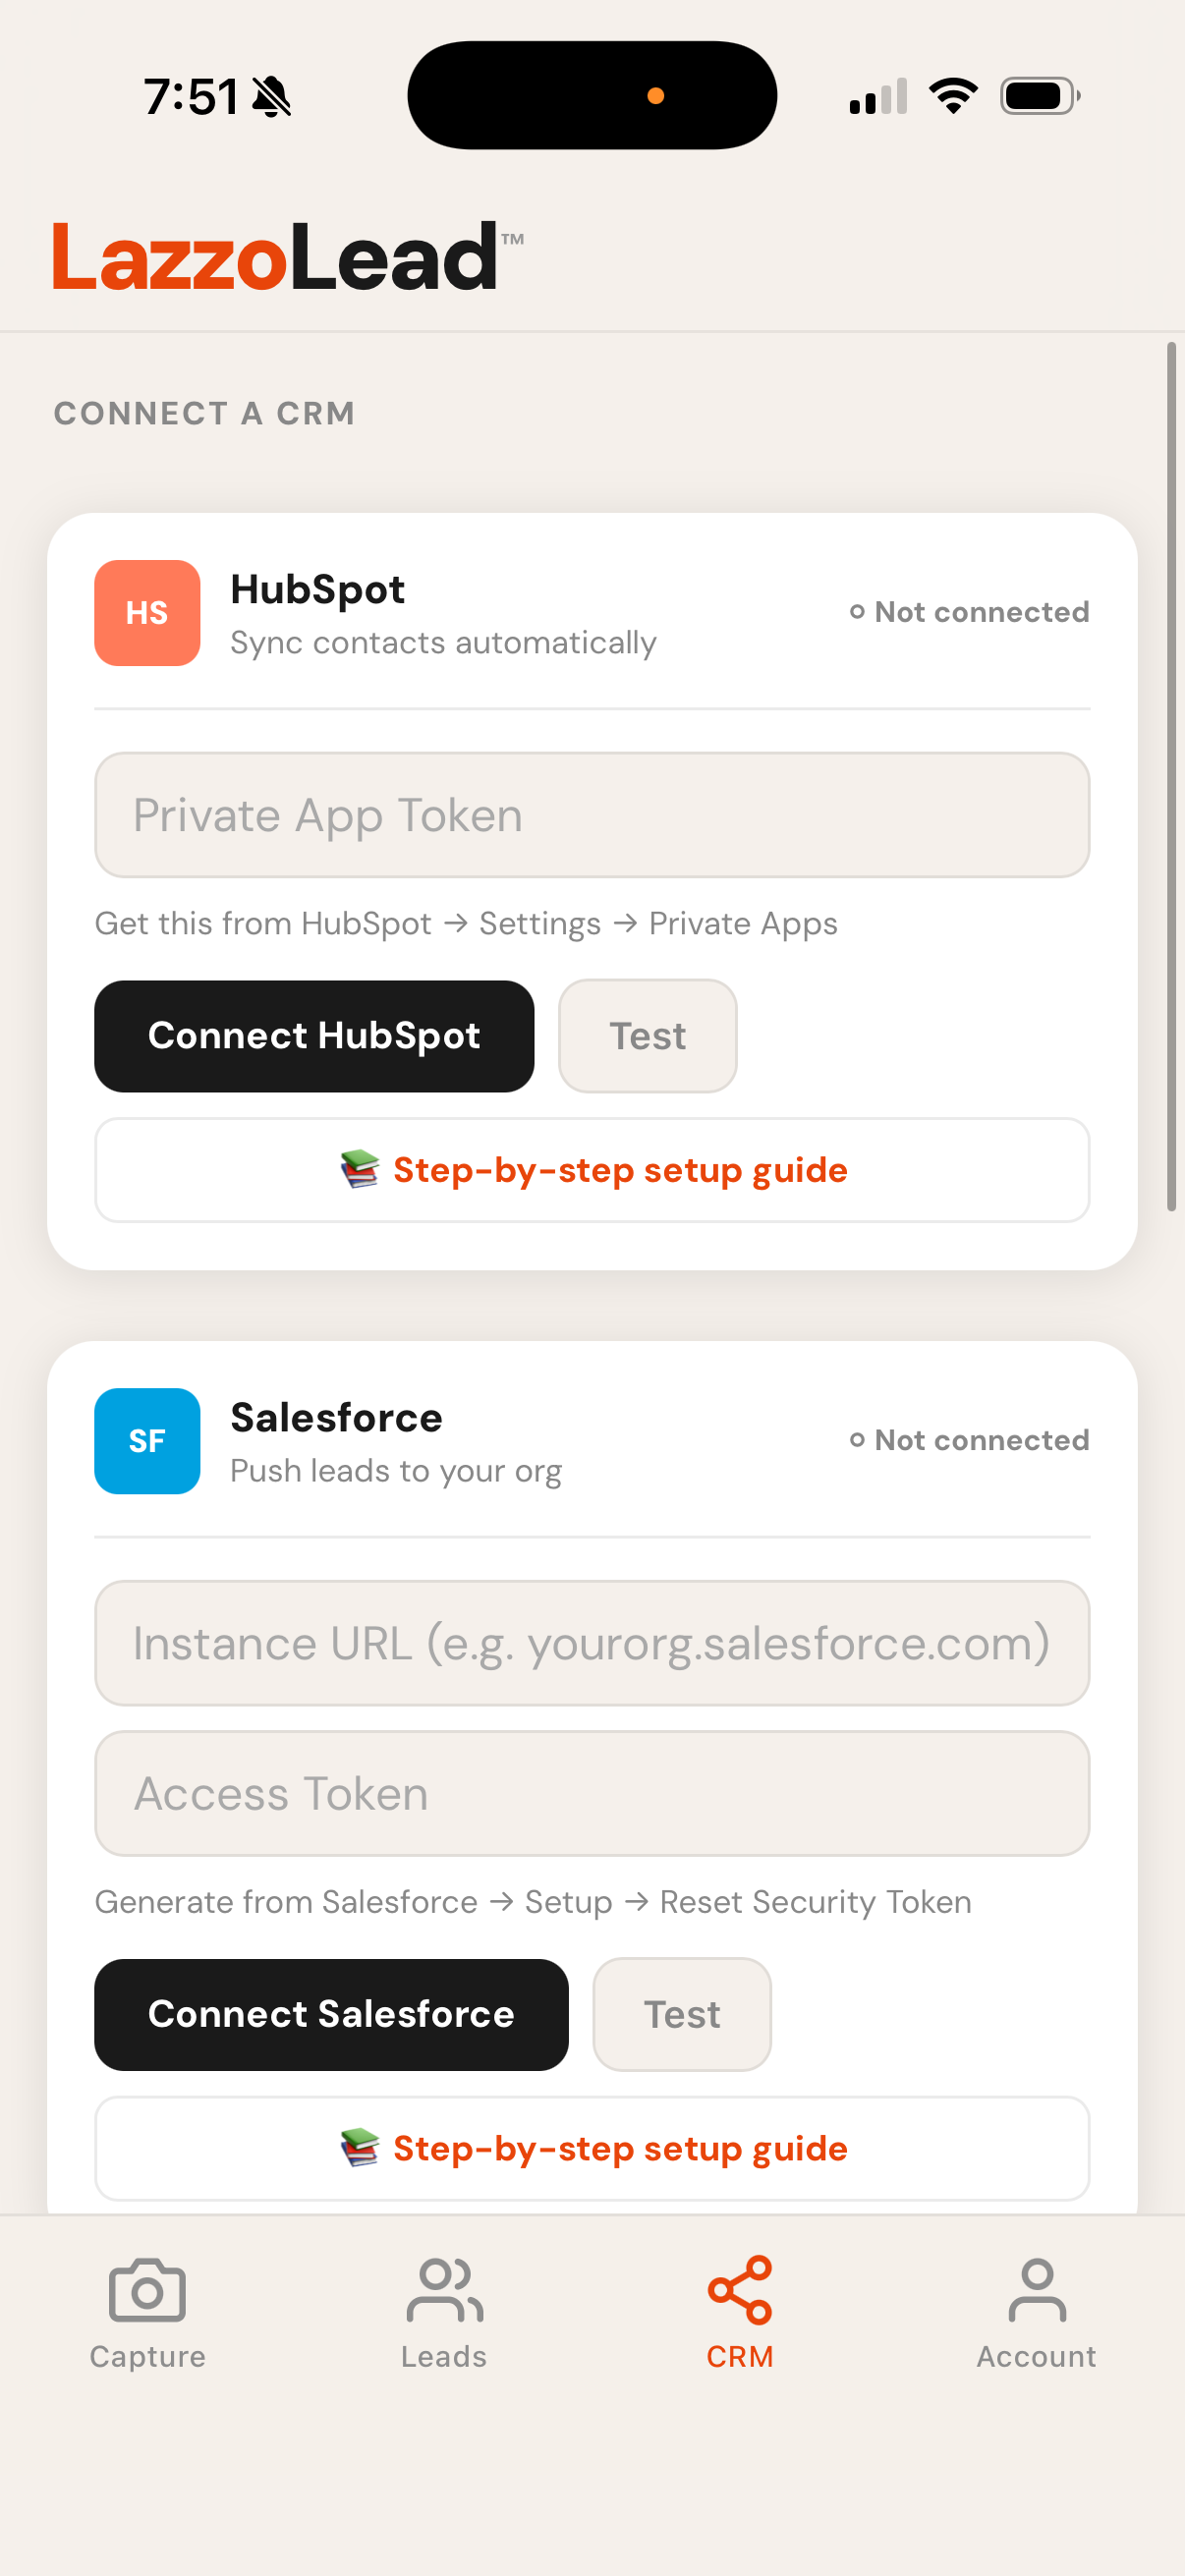1185x2576 pixels.
Task: Focus the Private App Token field
Action: pyautogui.click(x=592, y=815)
